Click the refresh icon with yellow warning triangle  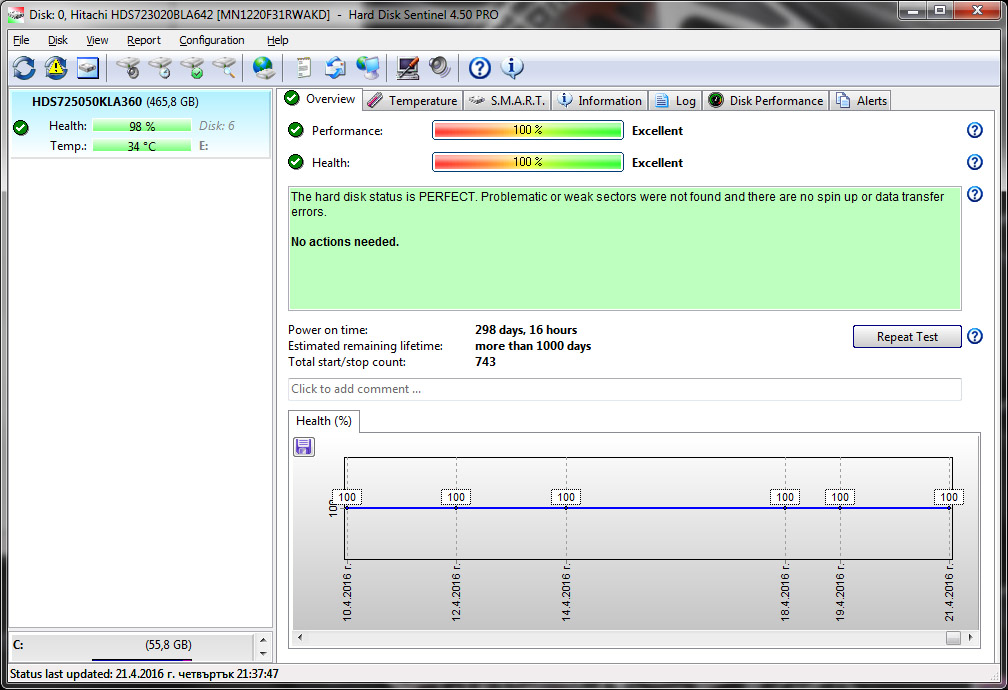point(56,68)
